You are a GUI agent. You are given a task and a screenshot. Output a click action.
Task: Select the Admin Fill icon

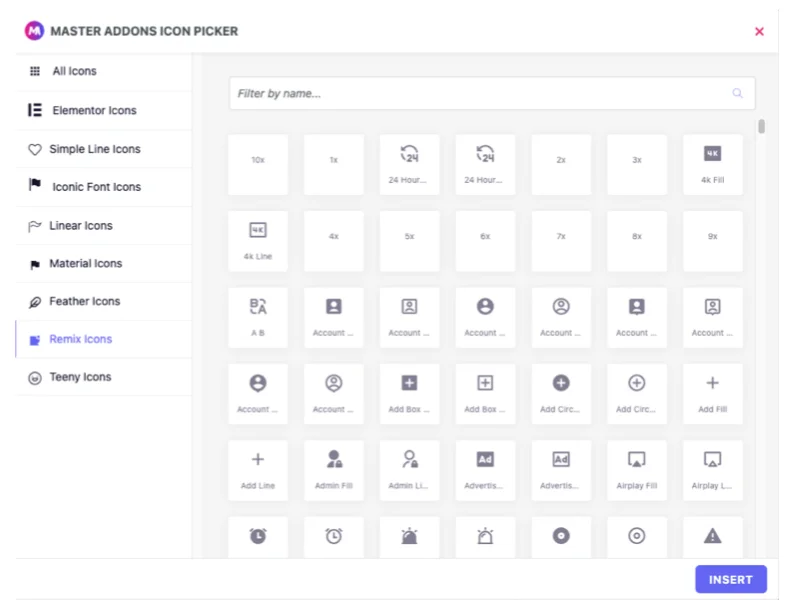[x=334, y=470]
